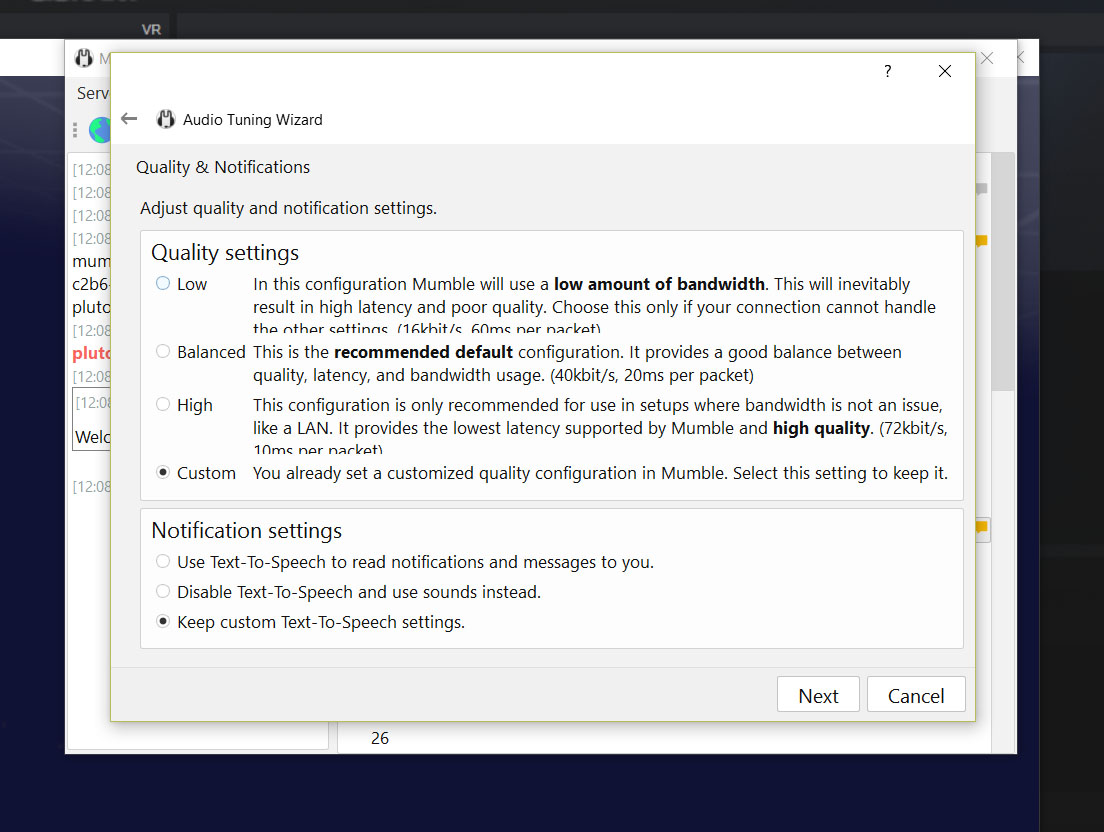Click the Mumble window vertical scrollbar
Viewport: 1104px width, 832px height.
click(x=1003, y=272)
